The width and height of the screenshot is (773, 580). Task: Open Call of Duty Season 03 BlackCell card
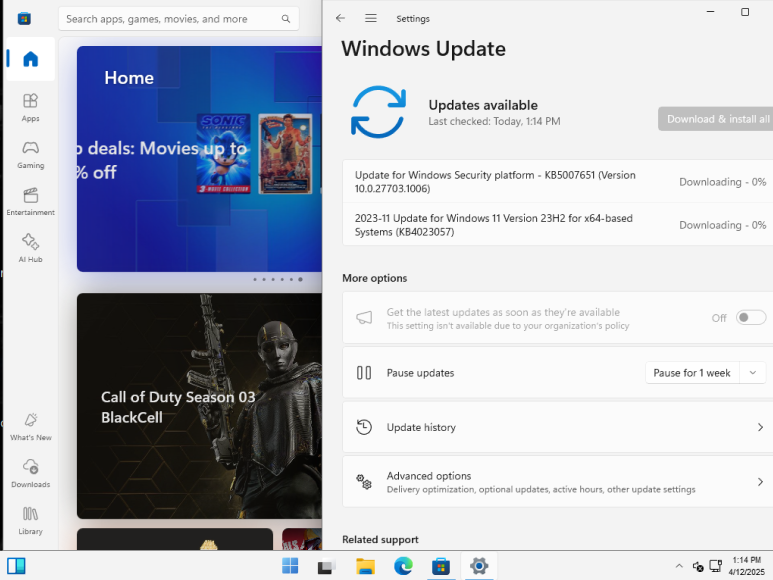coord(199,406)
